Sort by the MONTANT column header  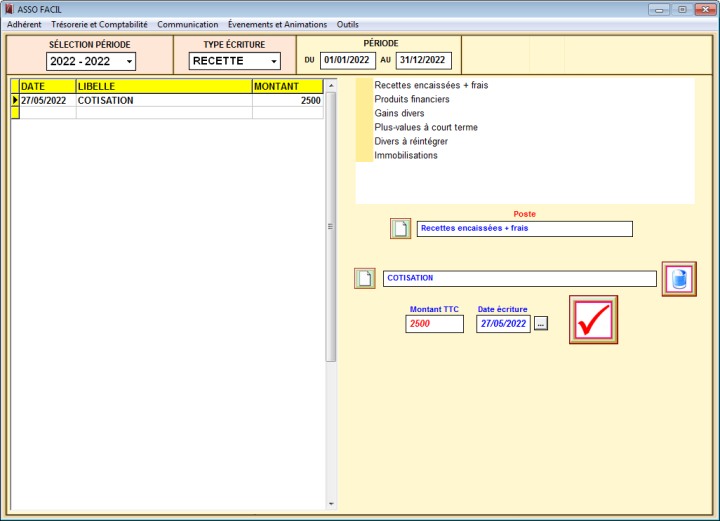tap(287, 87)
